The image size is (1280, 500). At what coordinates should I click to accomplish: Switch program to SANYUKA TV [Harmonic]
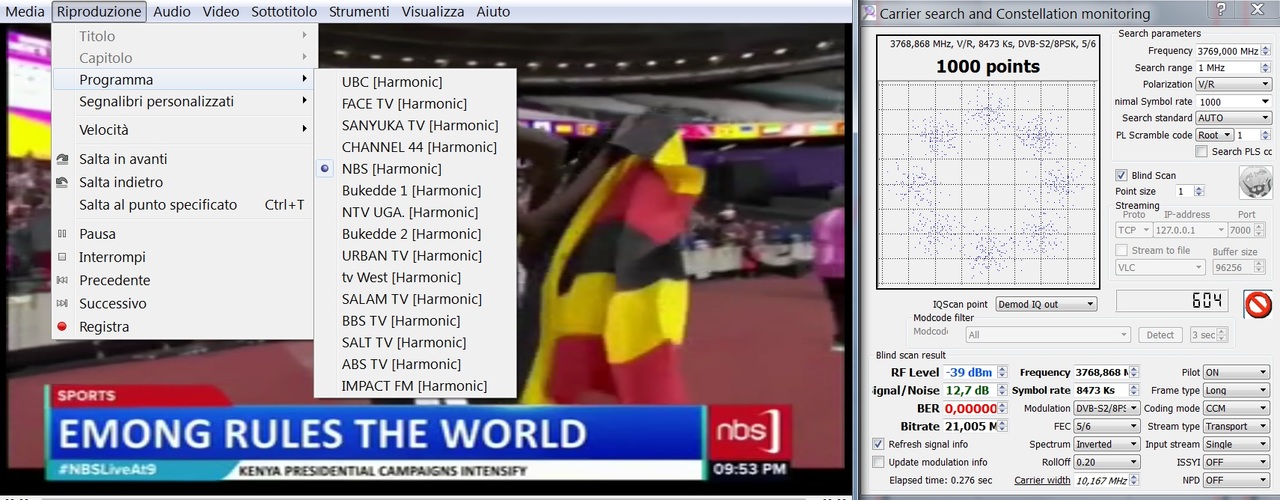tap(415, 125)
